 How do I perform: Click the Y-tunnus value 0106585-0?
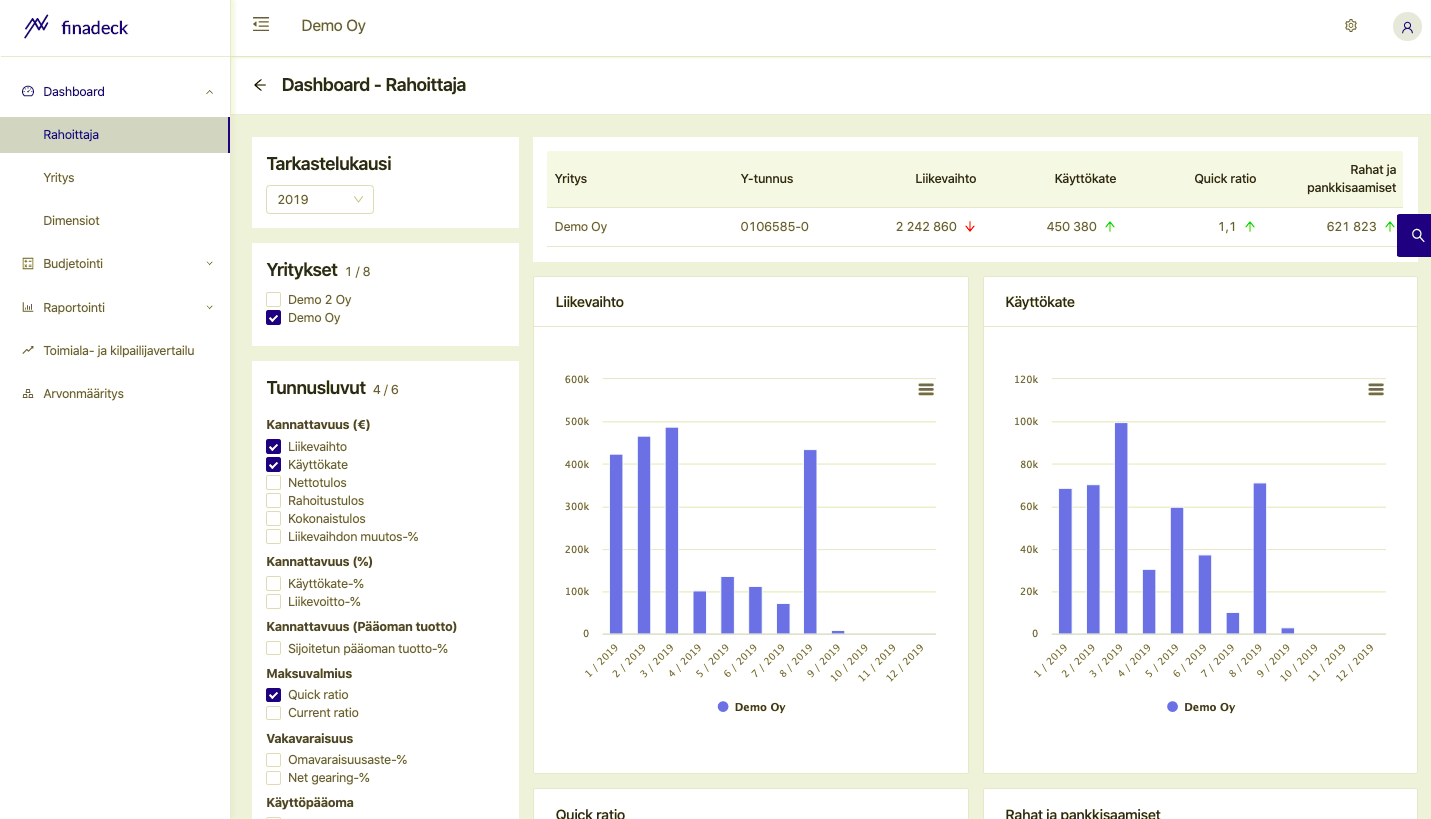(x=775, y=227)
